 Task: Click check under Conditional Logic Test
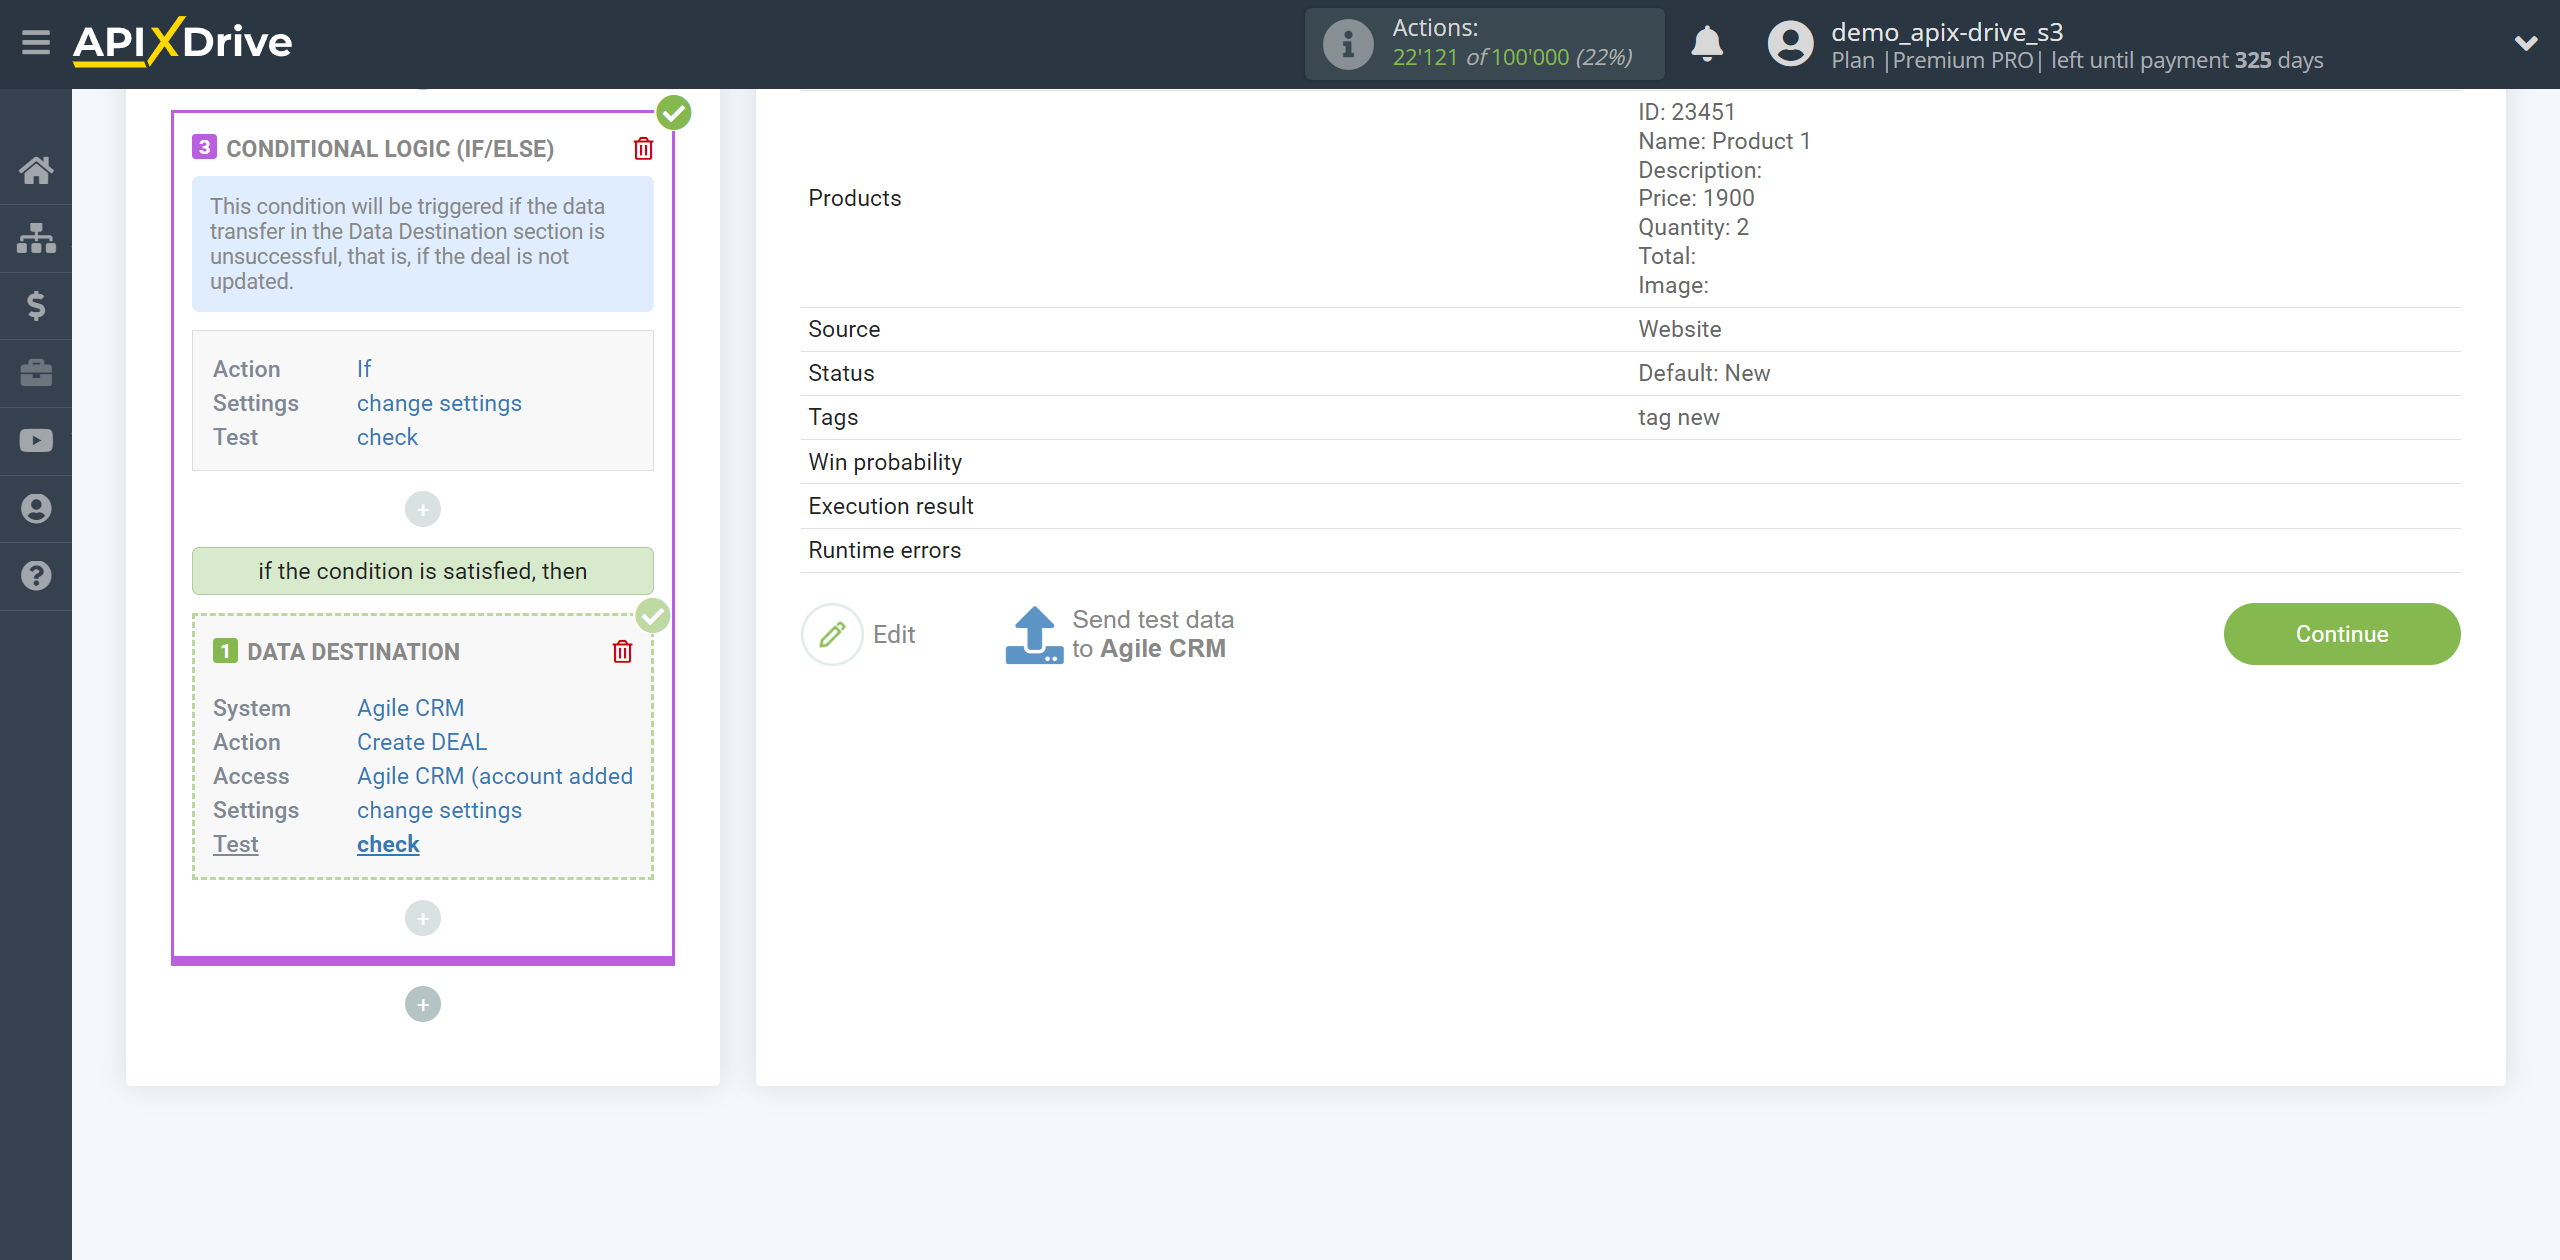[387, 437]
